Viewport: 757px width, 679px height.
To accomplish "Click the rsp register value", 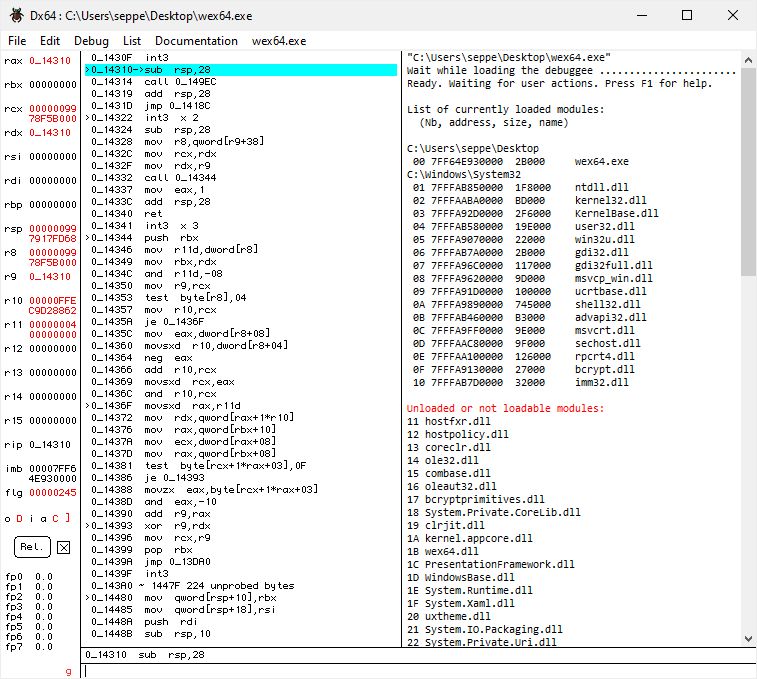I will pos(53,233).
